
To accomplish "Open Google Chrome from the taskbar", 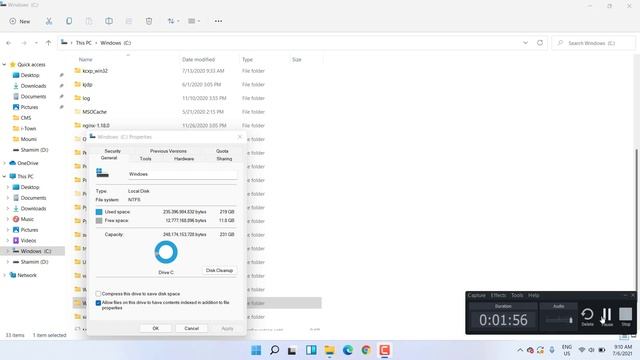I will point(366,350).
